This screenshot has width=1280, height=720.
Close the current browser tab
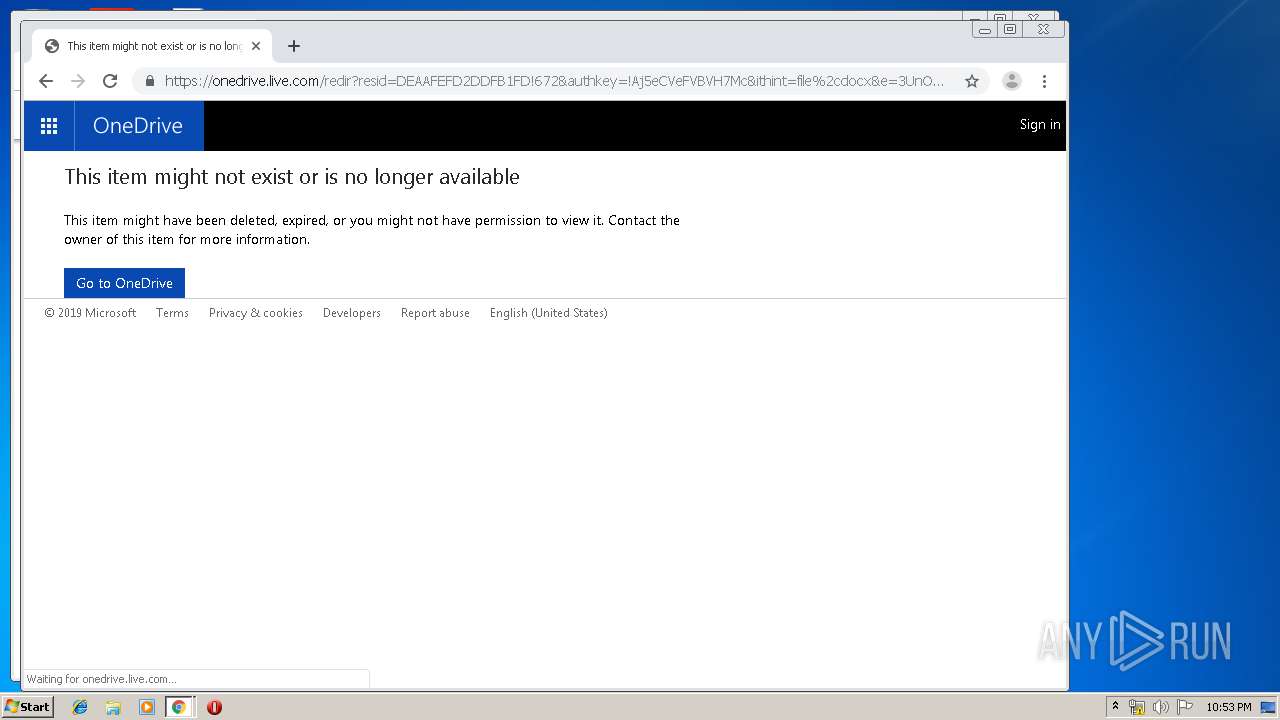tap(256, 46)
